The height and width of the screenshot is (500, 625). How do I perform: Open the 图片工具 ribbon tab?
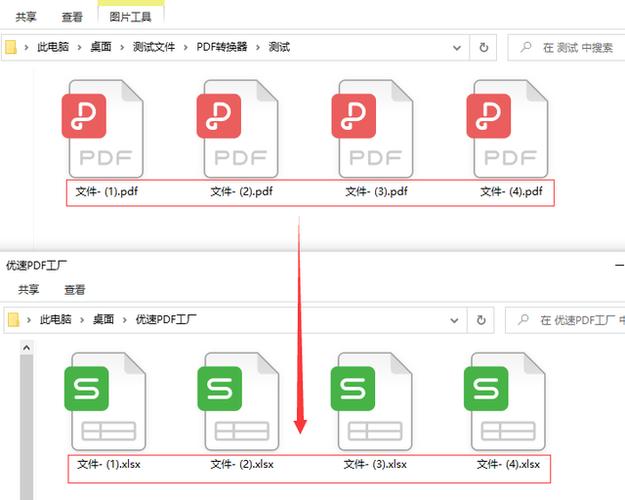[x=131, y=17]
